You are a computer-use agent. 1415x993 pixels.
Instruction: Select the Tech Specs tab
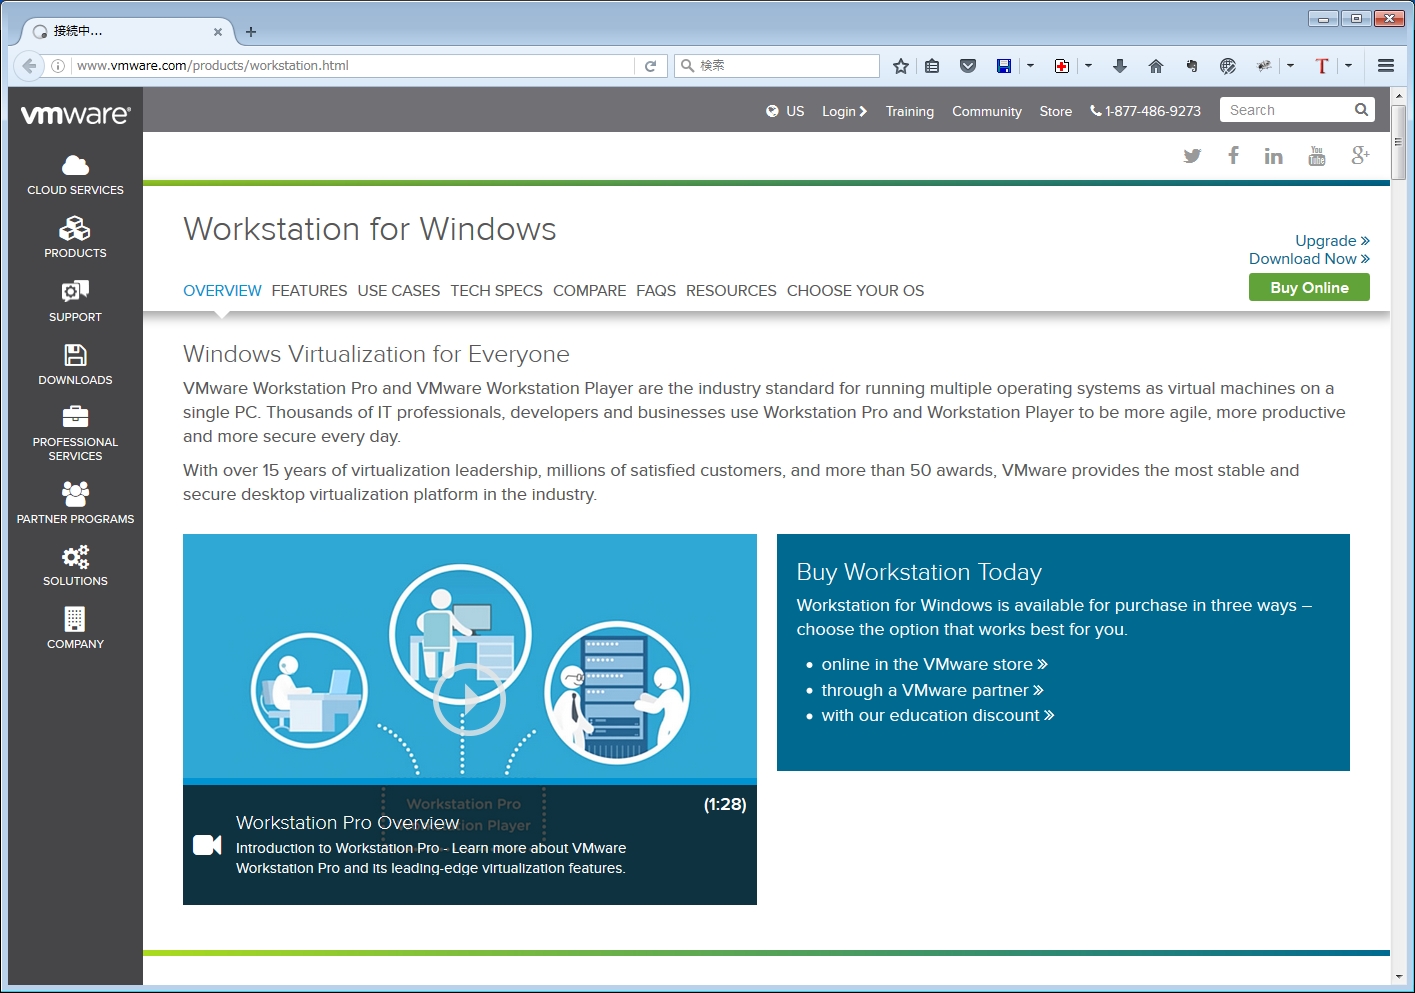[x=496, y=291]
